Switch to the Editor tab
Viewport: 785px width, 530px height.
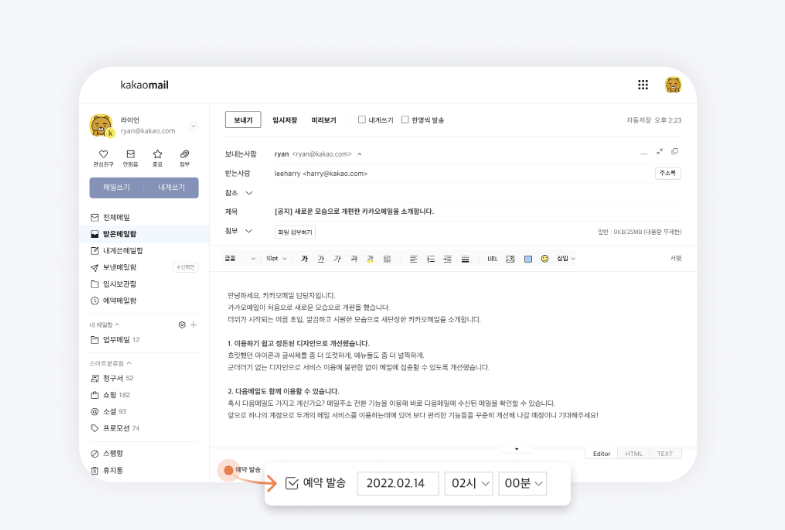point(601,453)
